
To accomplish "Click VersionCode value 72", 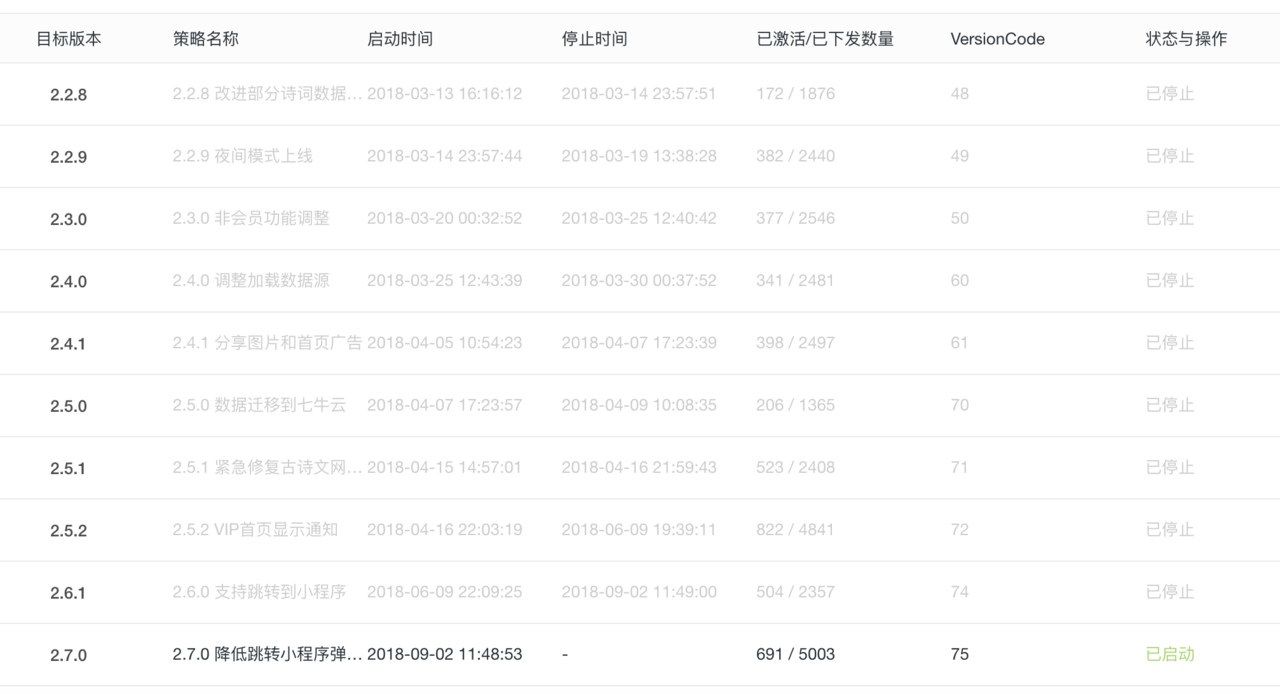I will (x=960, y=530).
